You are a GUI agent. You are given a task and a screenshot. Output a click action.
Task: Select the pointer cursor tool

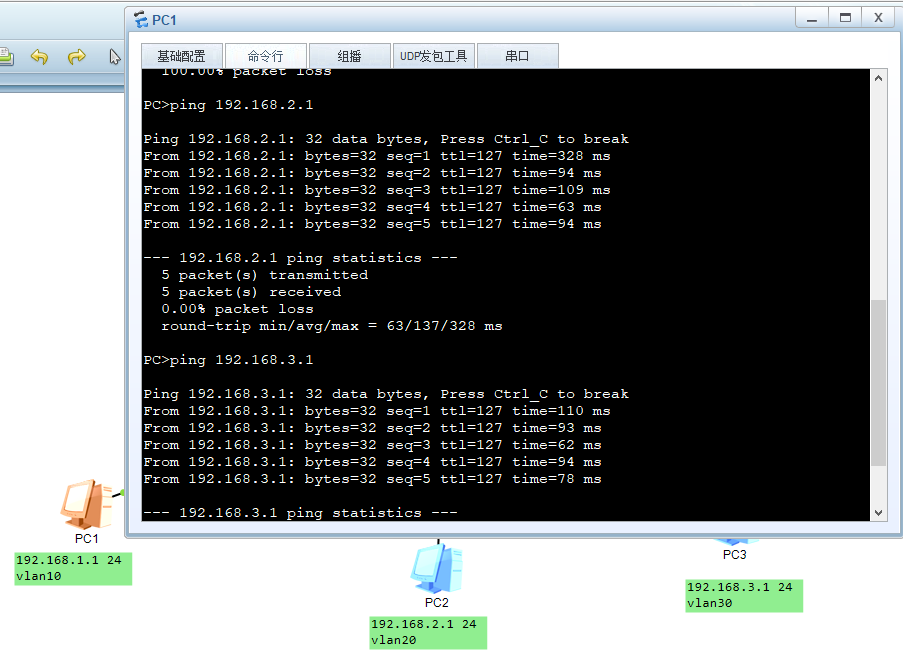tap(115, 56)
